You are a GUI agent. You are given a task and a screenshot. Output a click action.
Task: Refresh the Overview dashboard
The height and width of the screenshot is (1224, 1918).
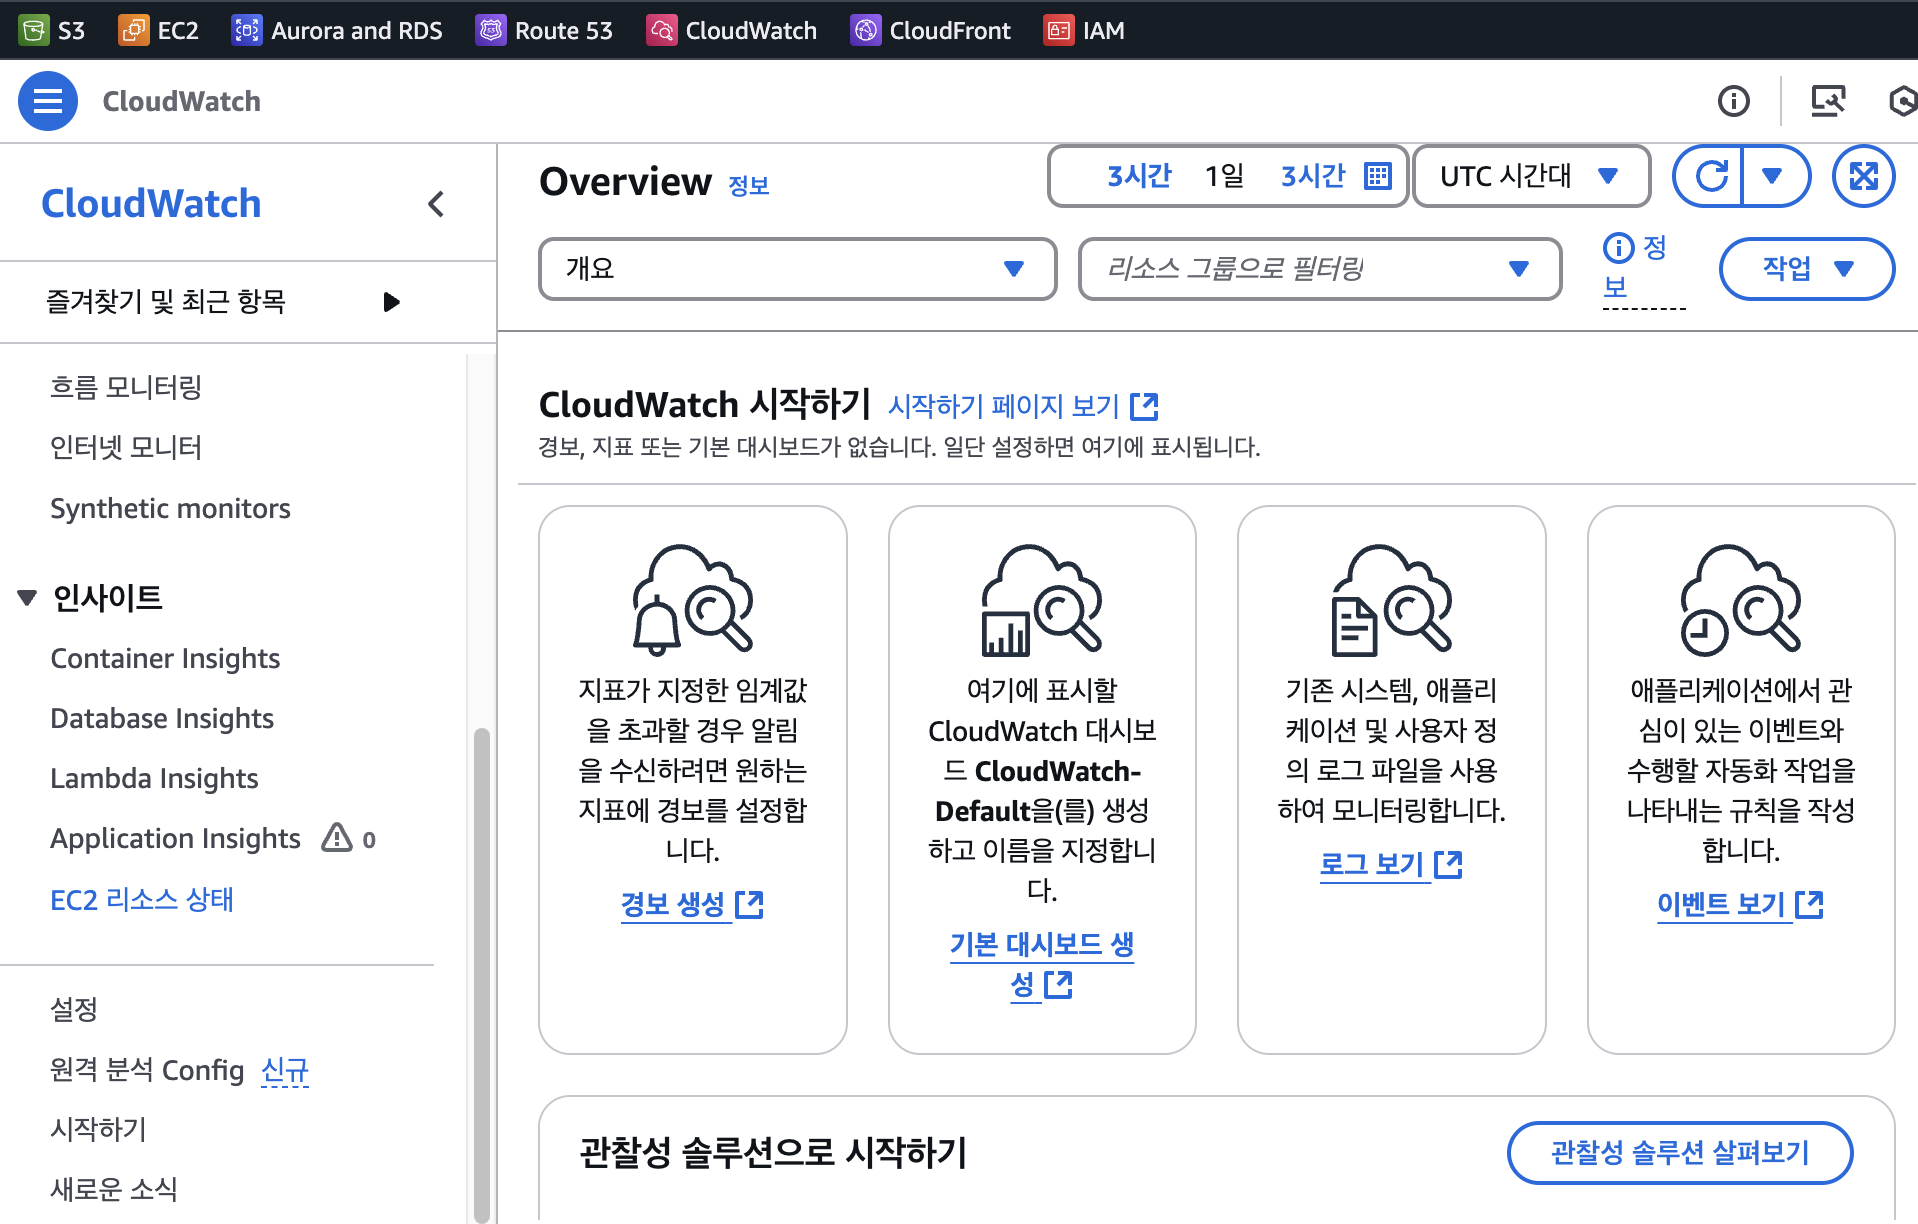[x=1710, y=176]
